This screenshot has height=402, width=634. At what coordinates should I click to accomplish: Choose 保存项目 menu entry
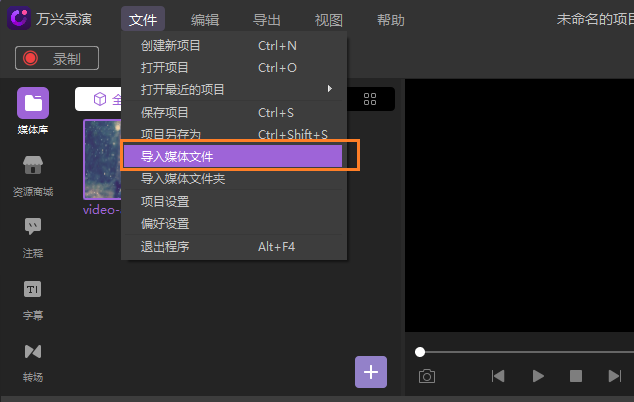tap(234, 112)
